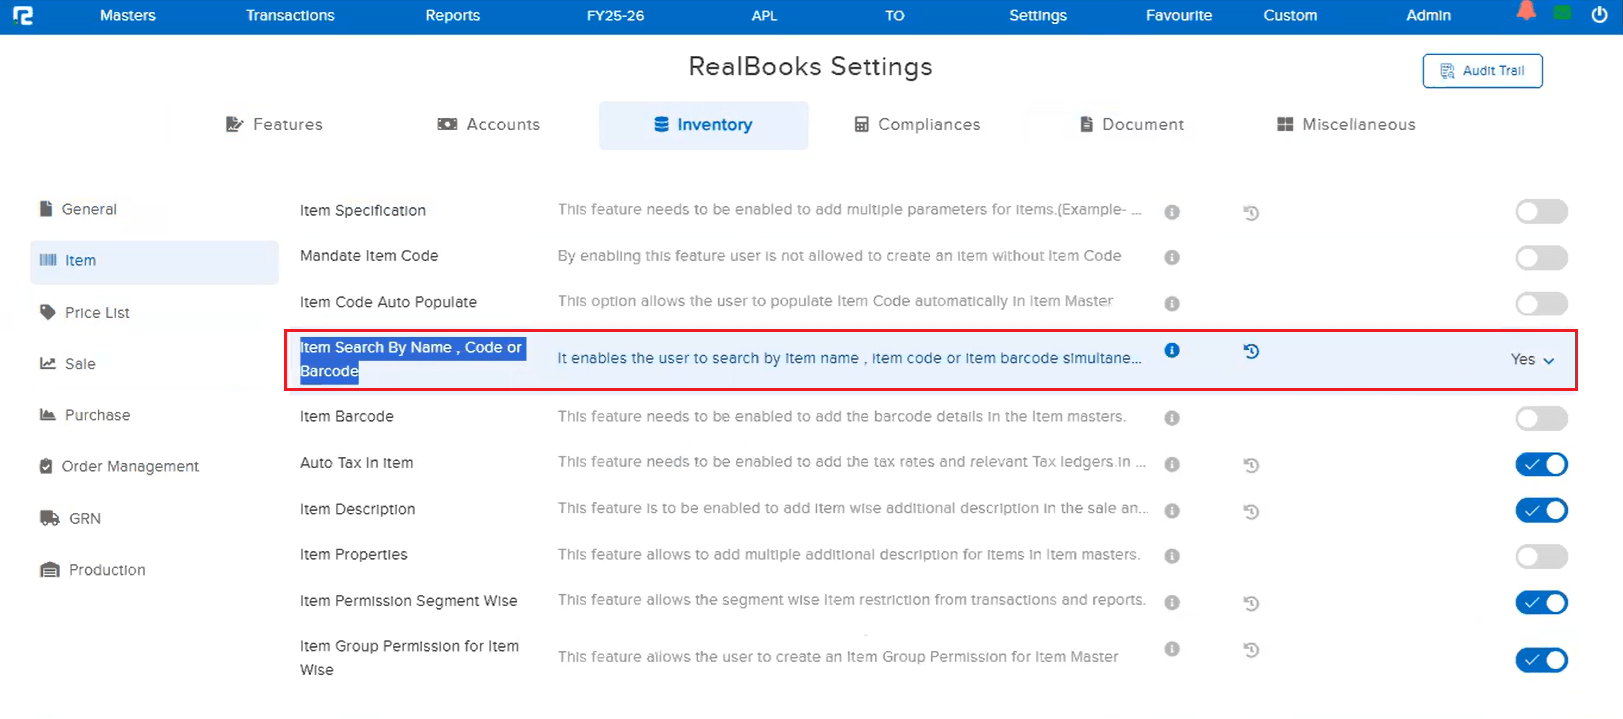Click the Audit Trail button

pos(1482,71)
